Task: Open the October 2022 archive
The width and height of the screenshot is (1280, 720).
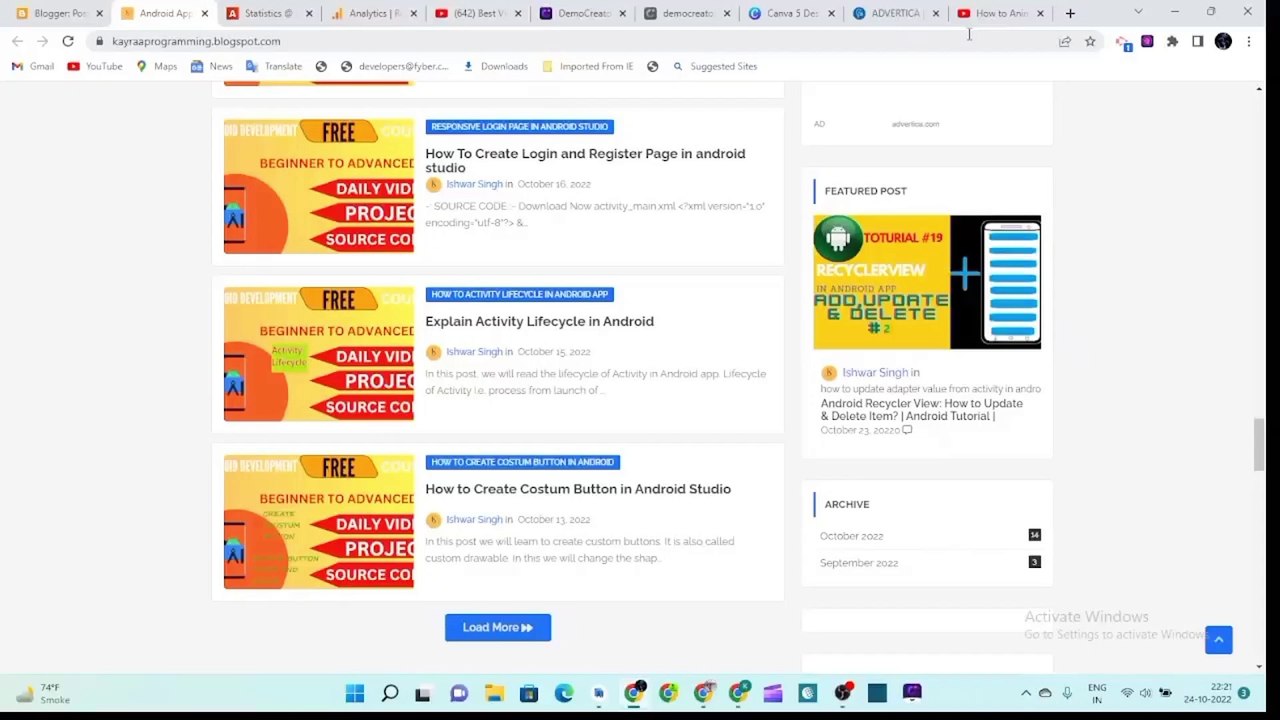Action: click(x=852, y=536)
